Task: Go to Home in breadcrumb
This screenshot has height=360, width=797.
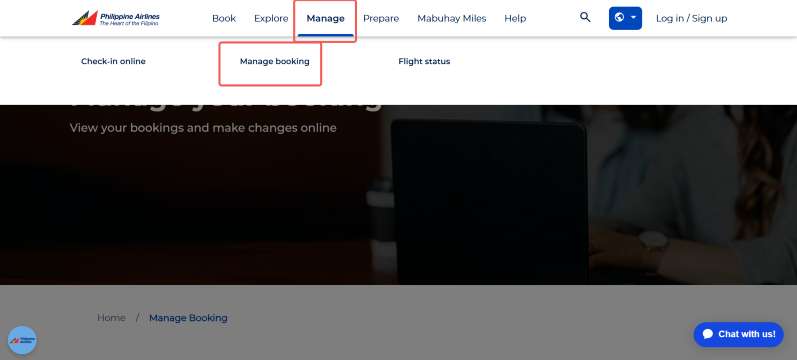Action: click(111, 318)
